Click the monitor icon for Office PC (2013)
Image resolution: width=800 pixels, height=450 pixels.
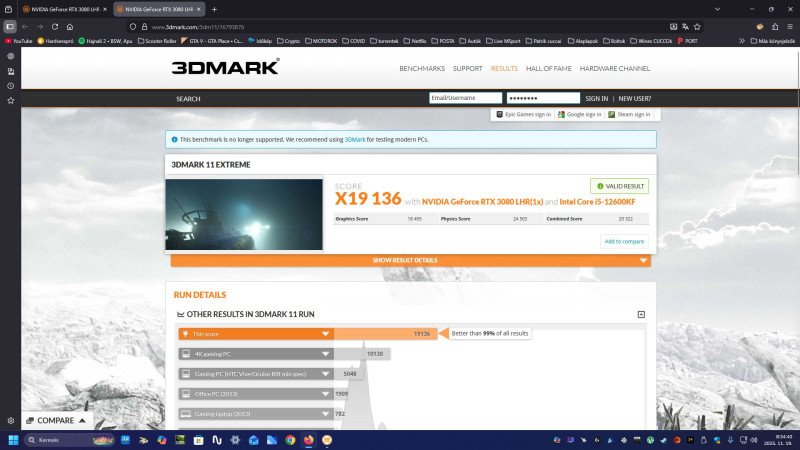[x=186, y=394]
